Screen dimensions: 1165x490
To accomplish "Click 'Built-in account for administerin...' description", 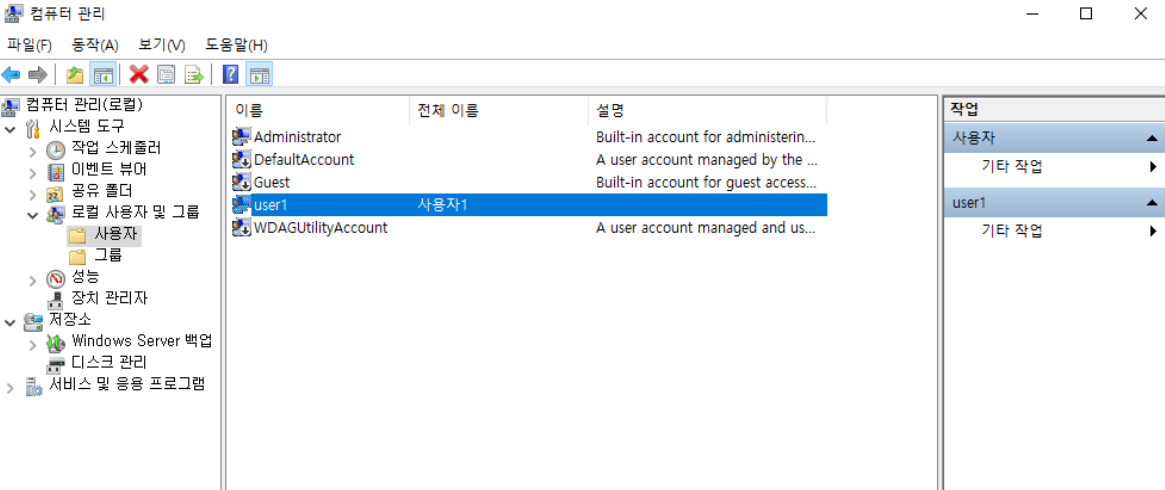I will (x=705, y=137).
